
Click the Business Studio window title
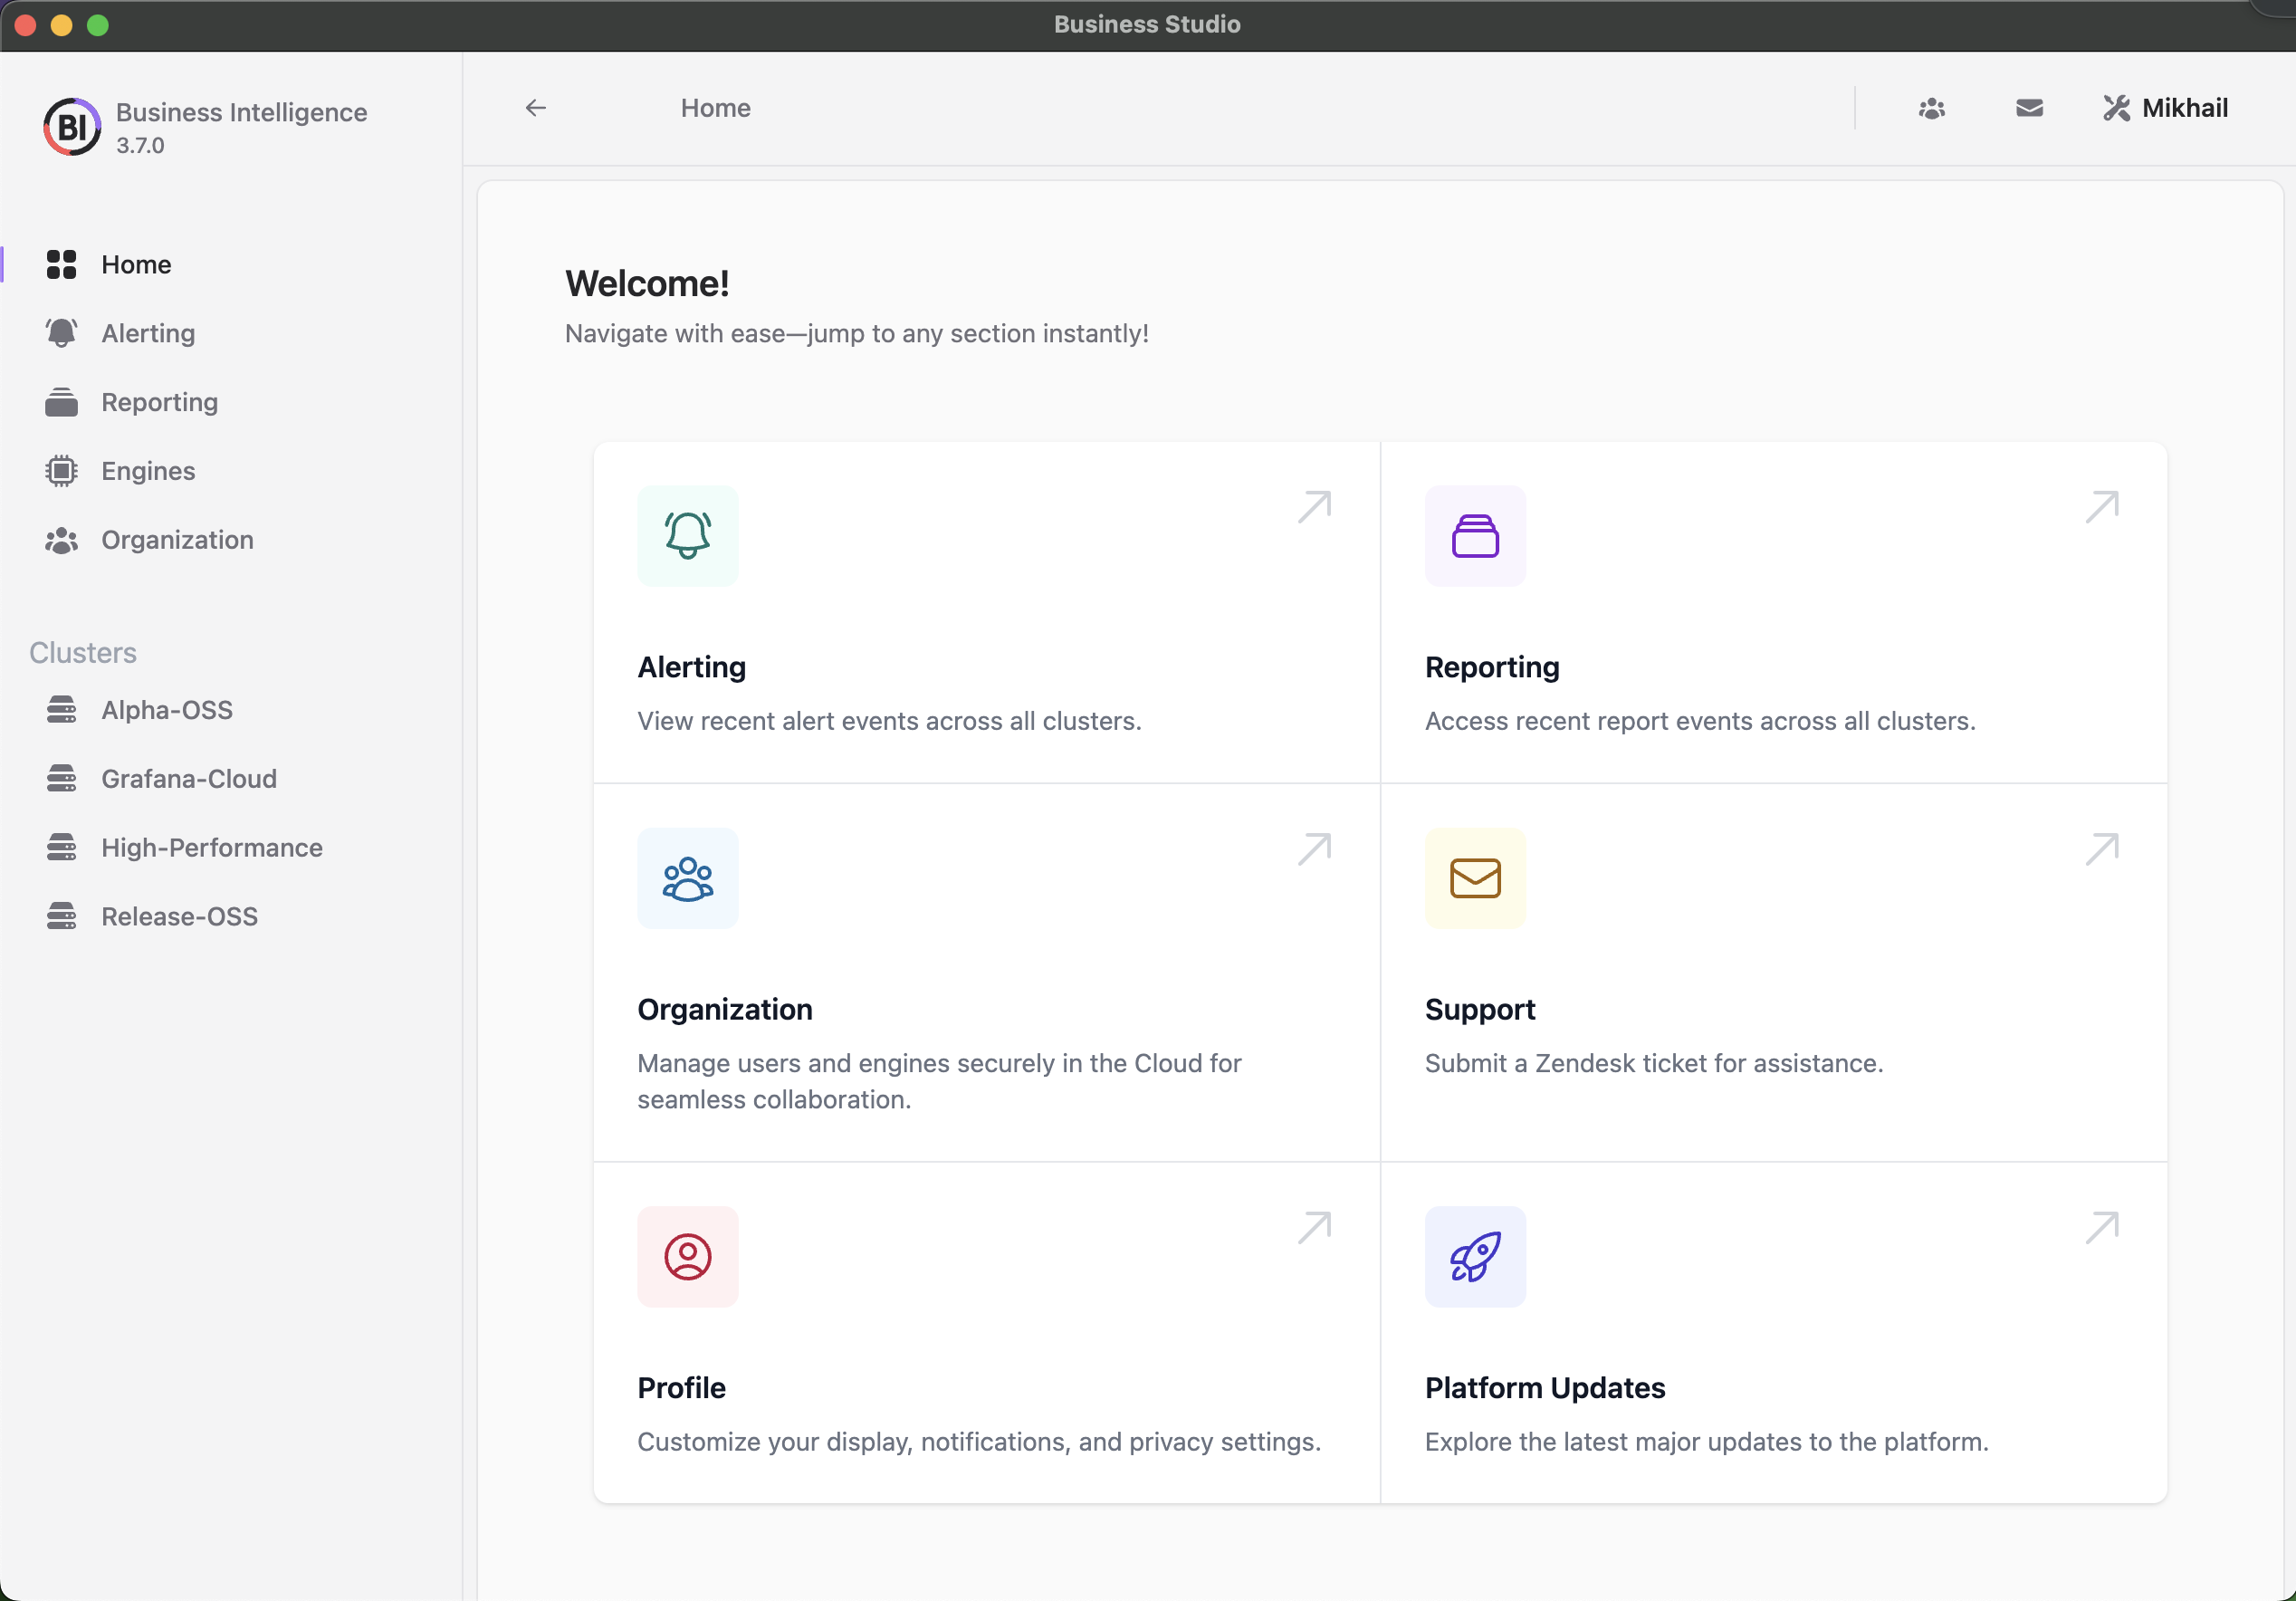click(x=1147, y=24)
